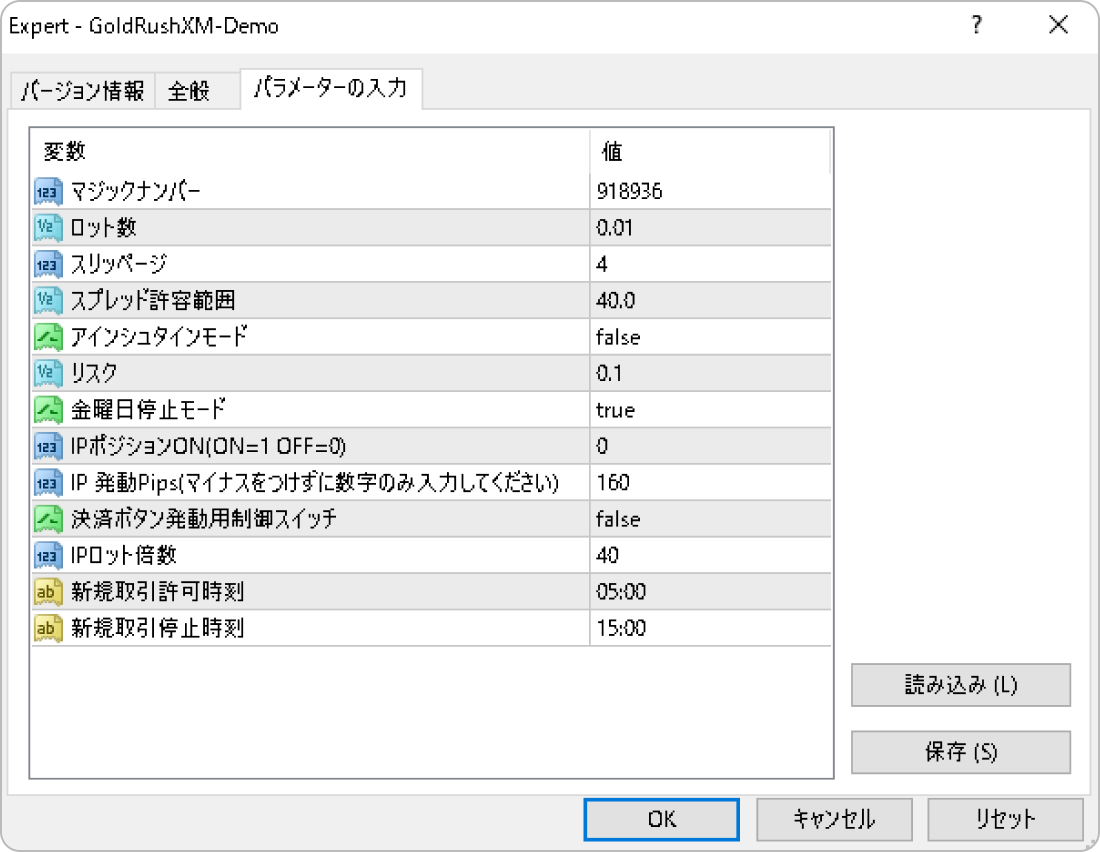Click the IPポジションON(ON=1 OFF=0) variable name

(x=208, y=446)
